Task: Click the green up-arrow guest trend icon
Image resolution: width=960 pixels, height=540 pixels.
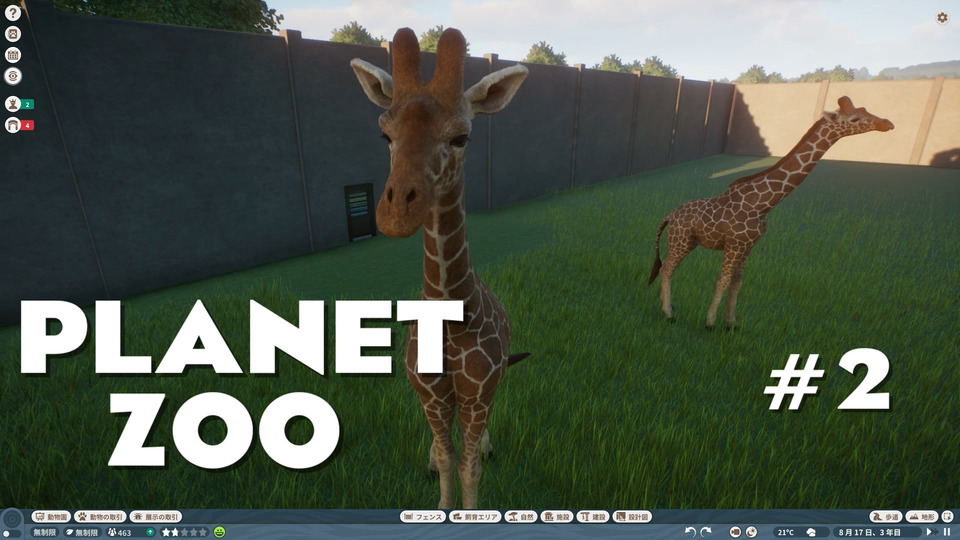Action: click(x=150, y=533)
